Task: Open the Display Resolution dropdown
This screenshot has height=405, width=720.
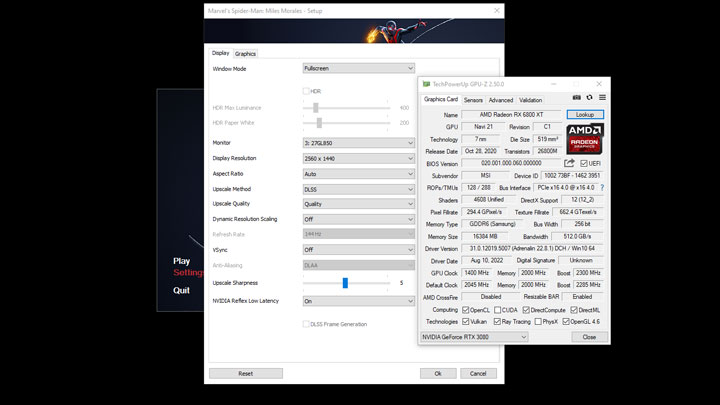Action: [359, 158]
